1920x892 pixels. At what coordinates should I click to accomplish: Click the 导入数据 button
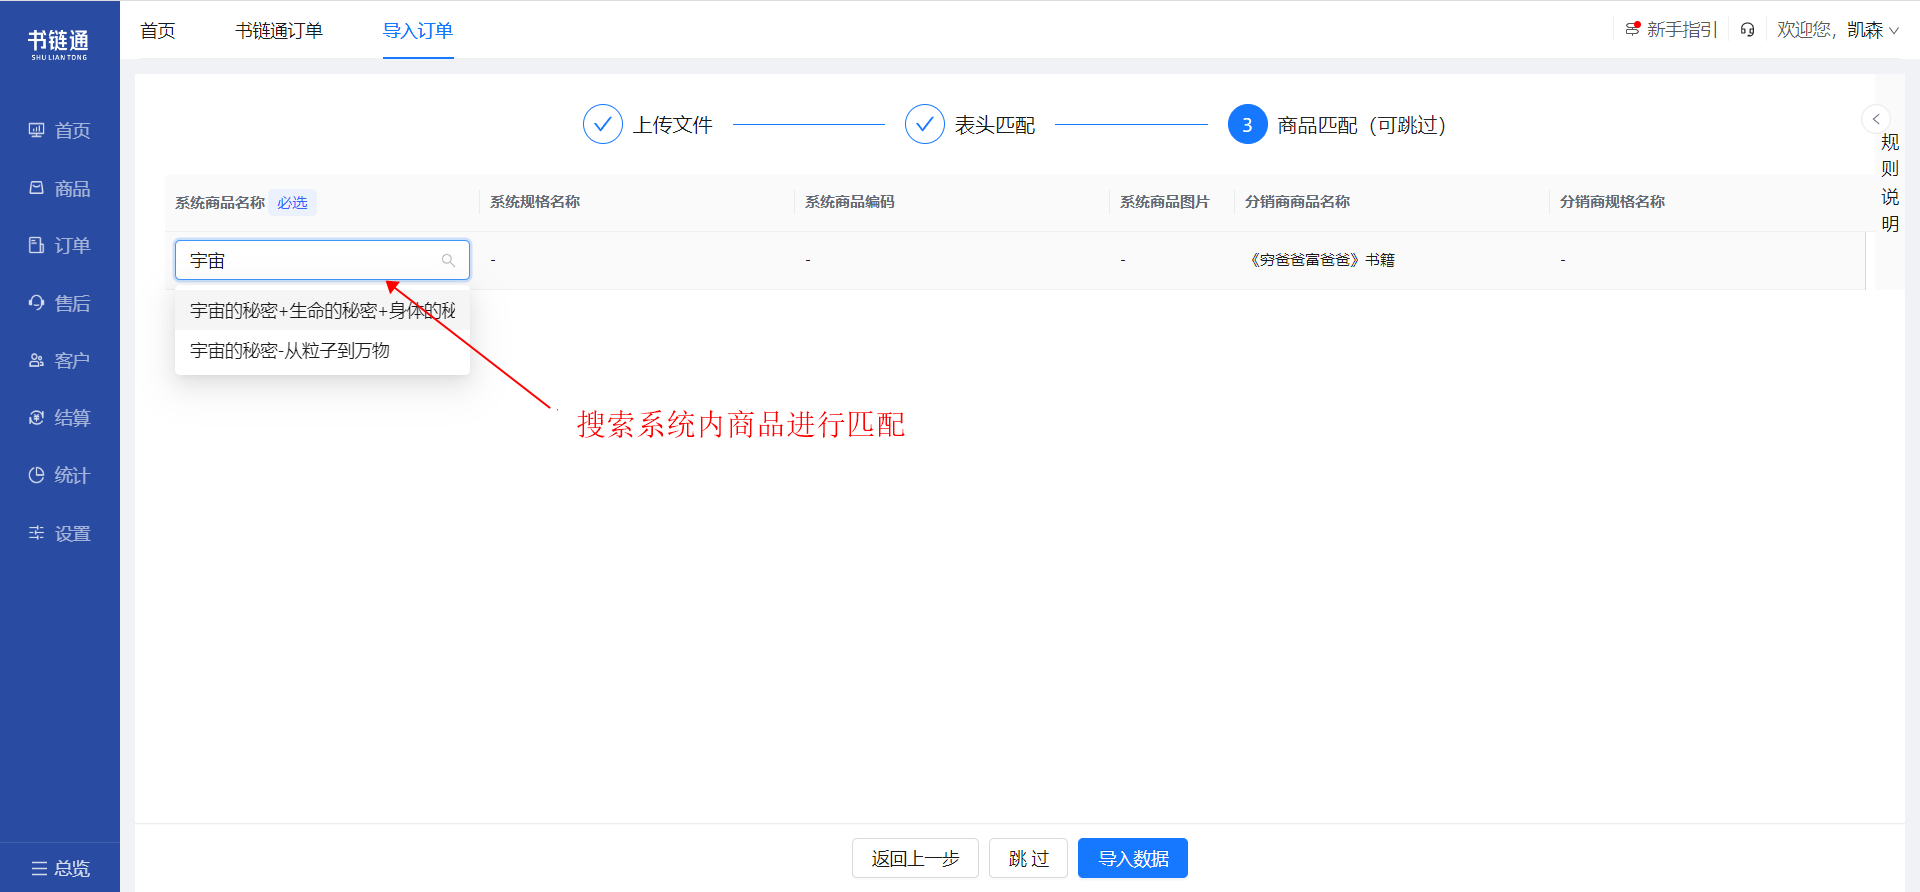click(x=1133, y=858)
